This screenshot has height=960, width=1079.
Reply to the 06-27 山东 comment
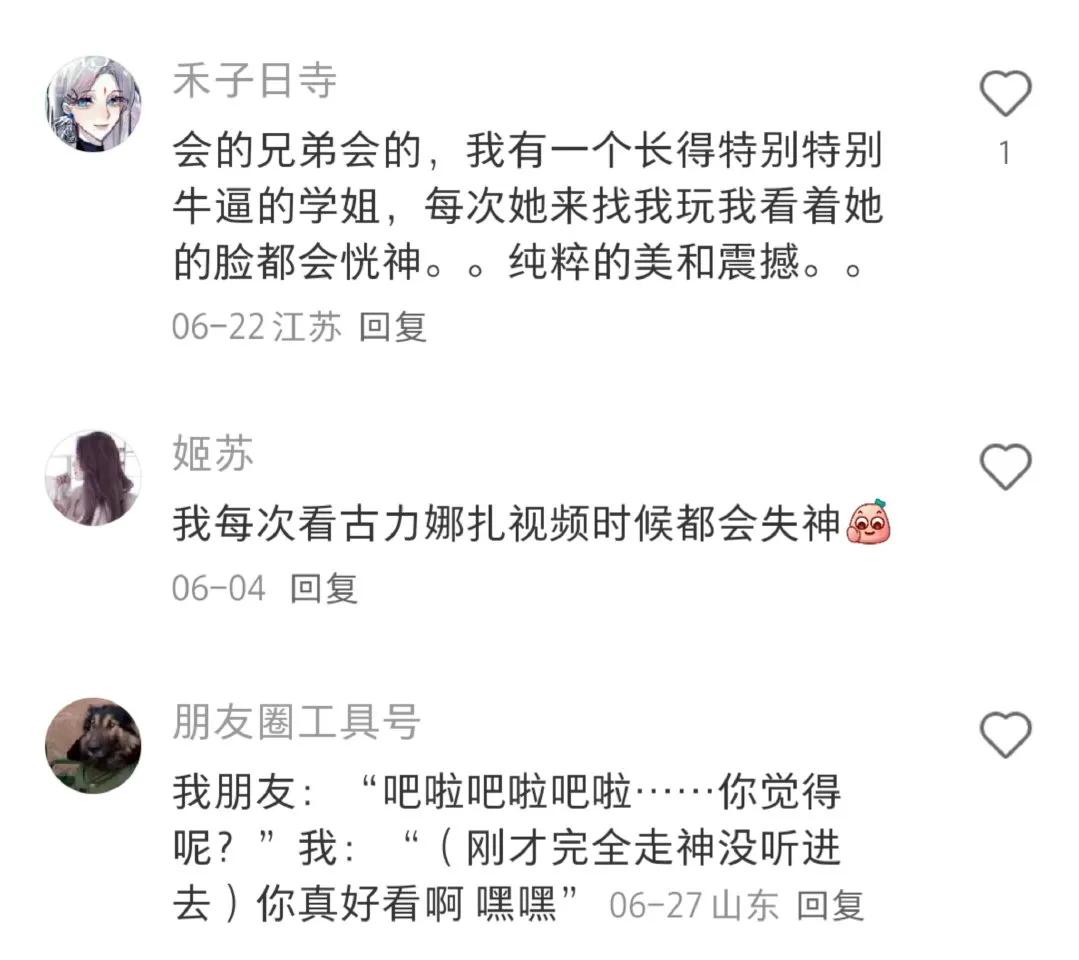830,906
